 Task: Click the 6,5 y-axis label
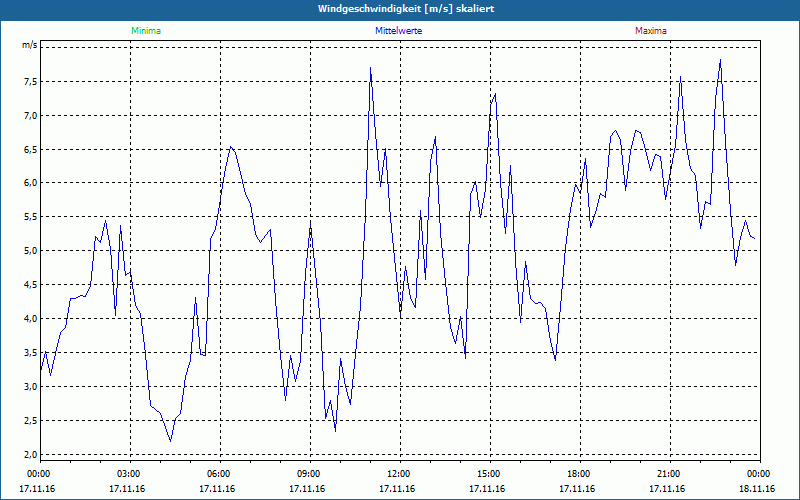[x=30, y=149]
